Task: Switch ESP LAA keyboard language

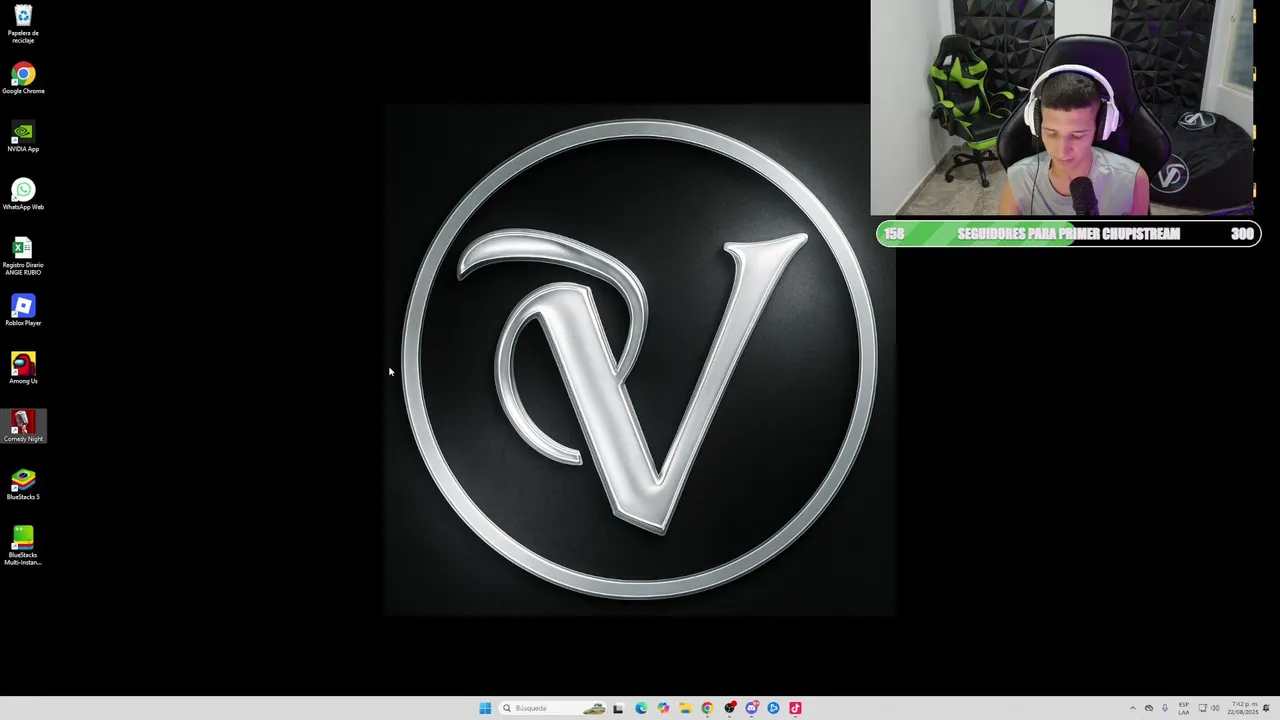Action: [1184, 708]
